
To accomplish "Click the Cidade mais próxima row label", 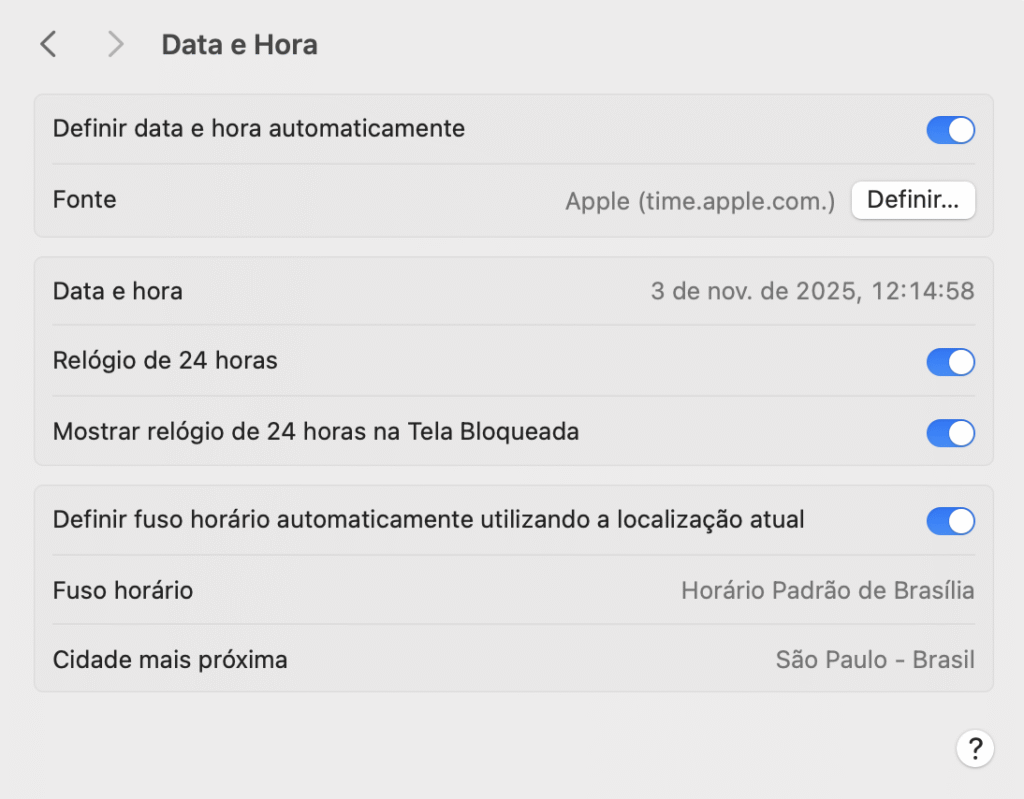I will [x=170, y=660].
